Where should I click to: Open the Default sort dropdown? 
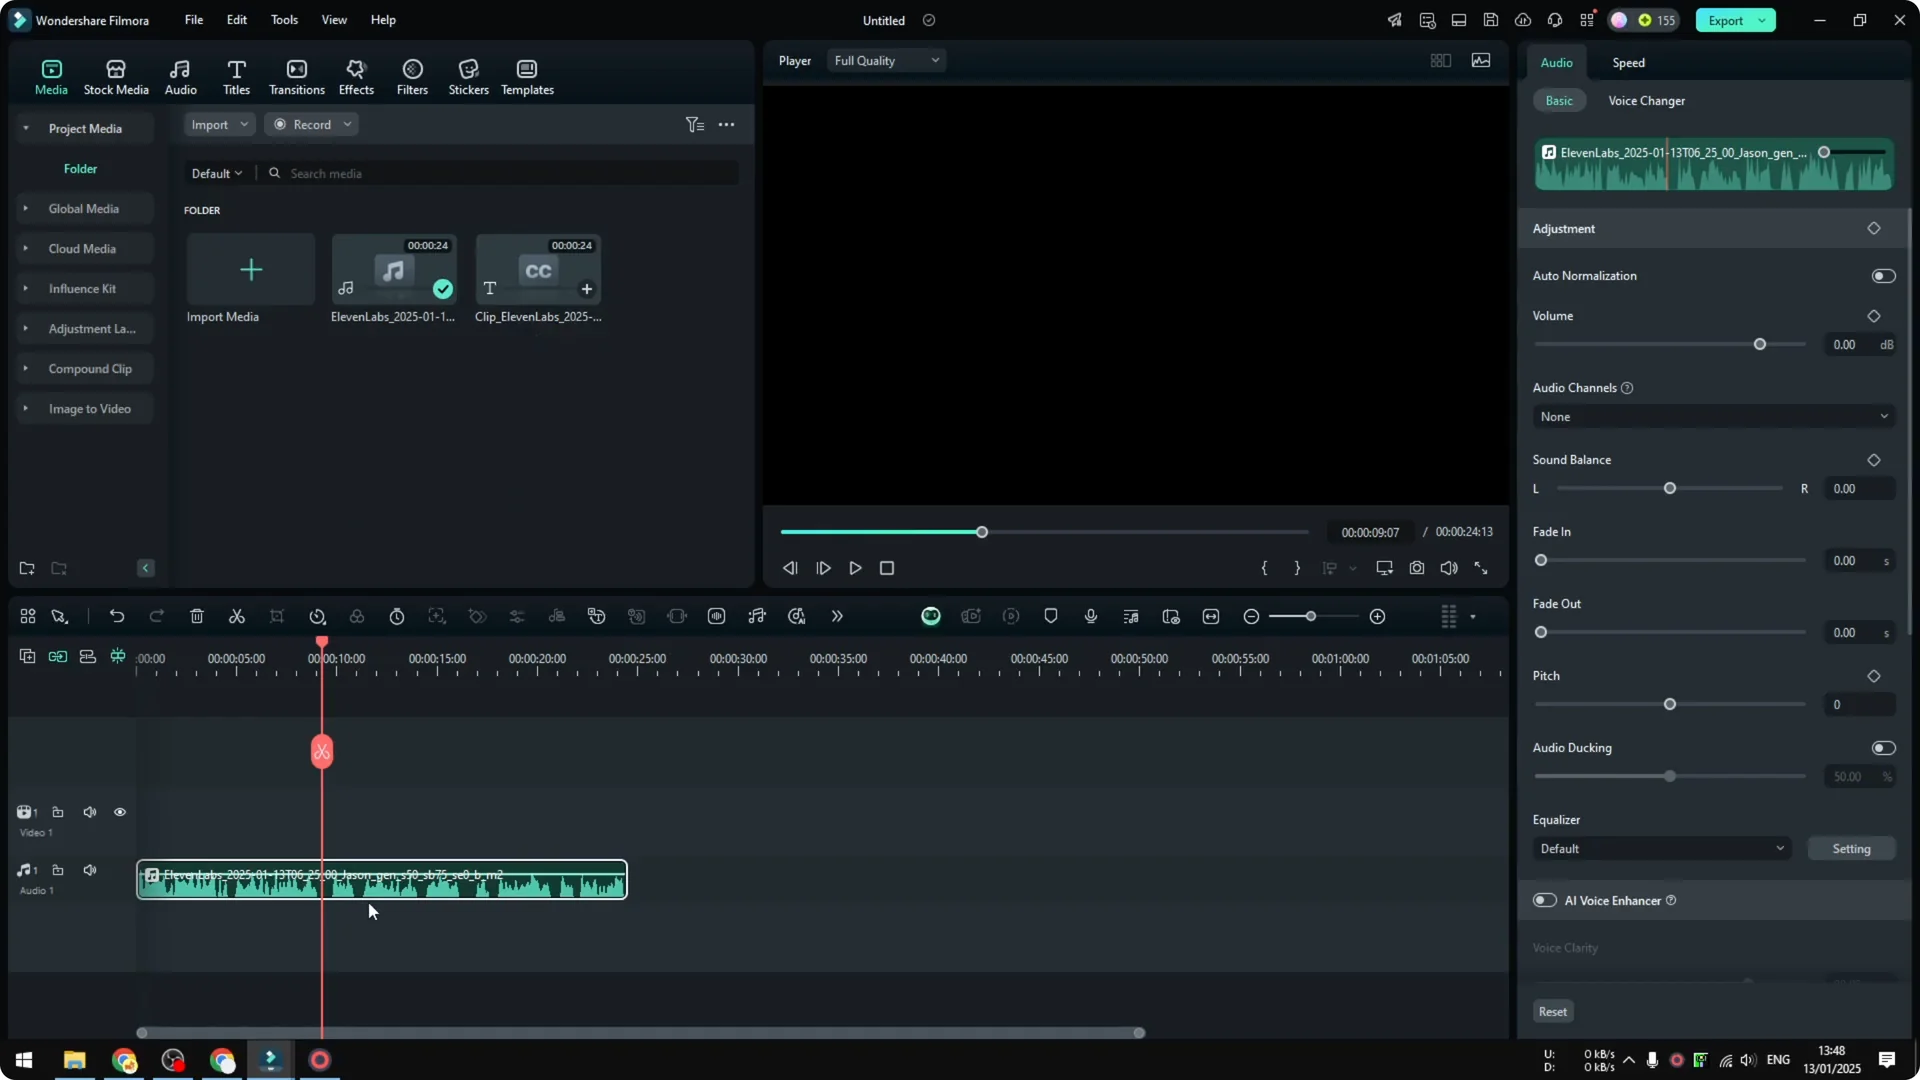click(x=217, y=174)
